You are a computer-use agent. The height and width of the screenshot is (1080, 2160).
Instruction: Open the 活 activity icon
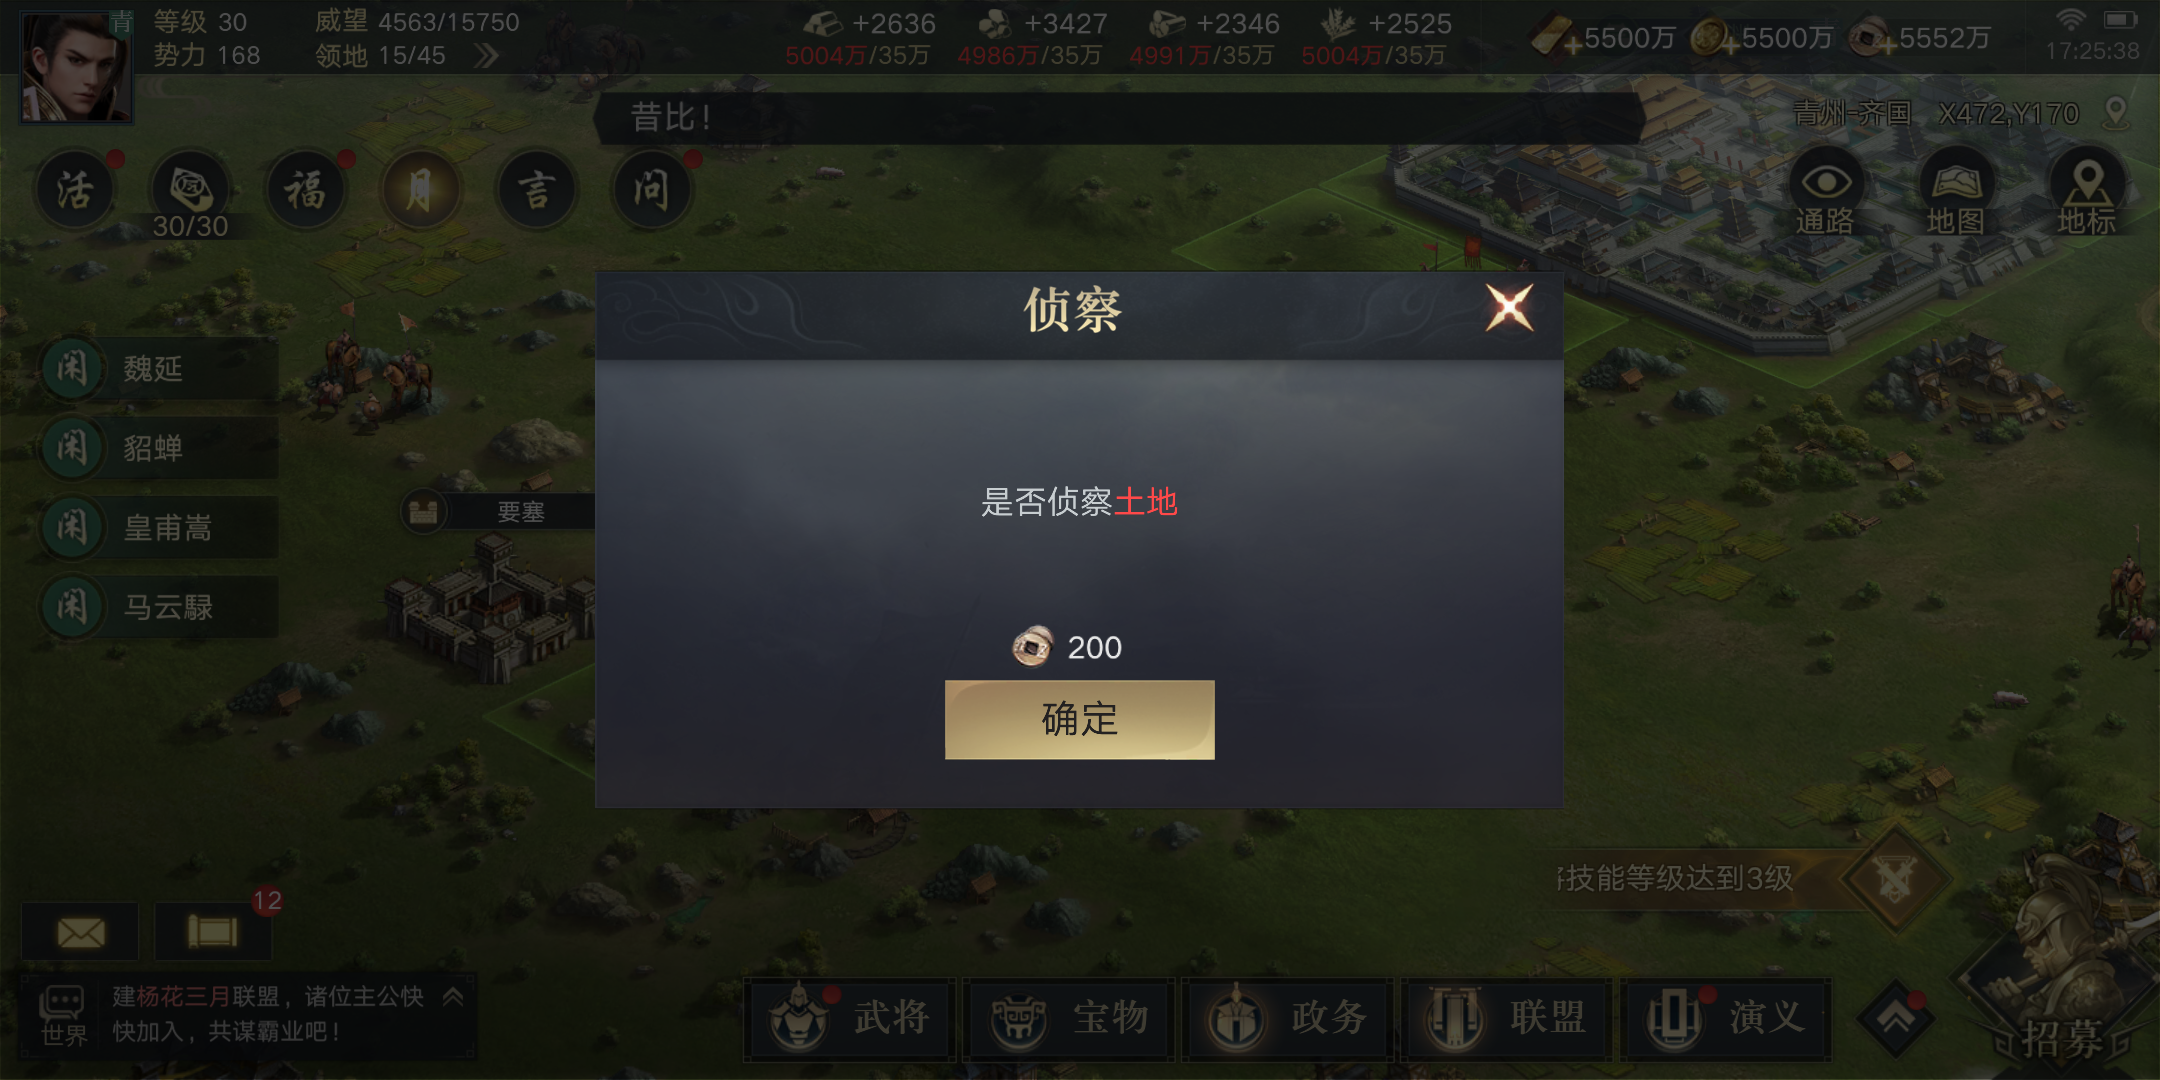coord(76,189)
